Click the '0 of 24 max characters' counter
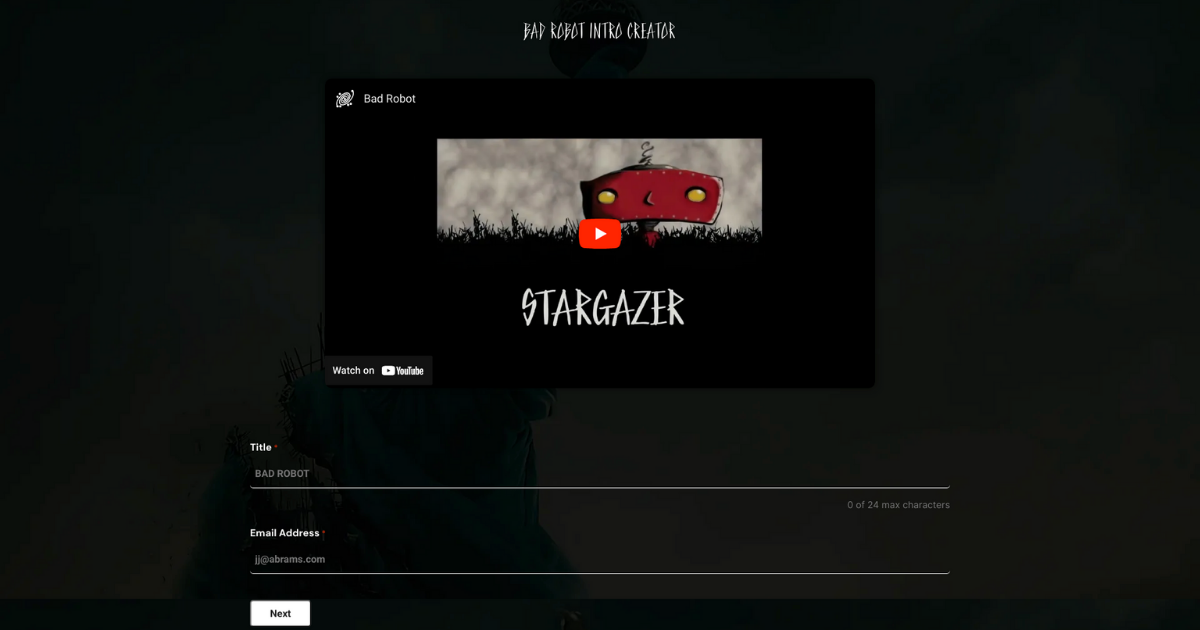 click(x=898, y=505)
